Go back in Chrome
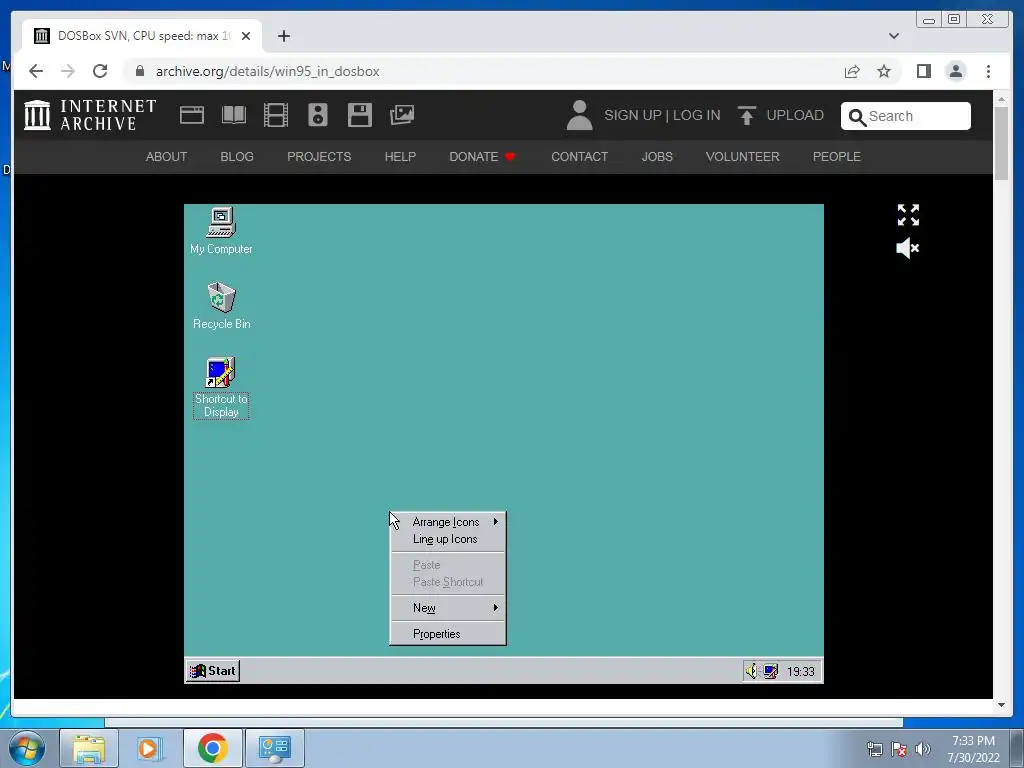Image resolution: width=1024 pixels, height=768 pixels. (36, 71)
